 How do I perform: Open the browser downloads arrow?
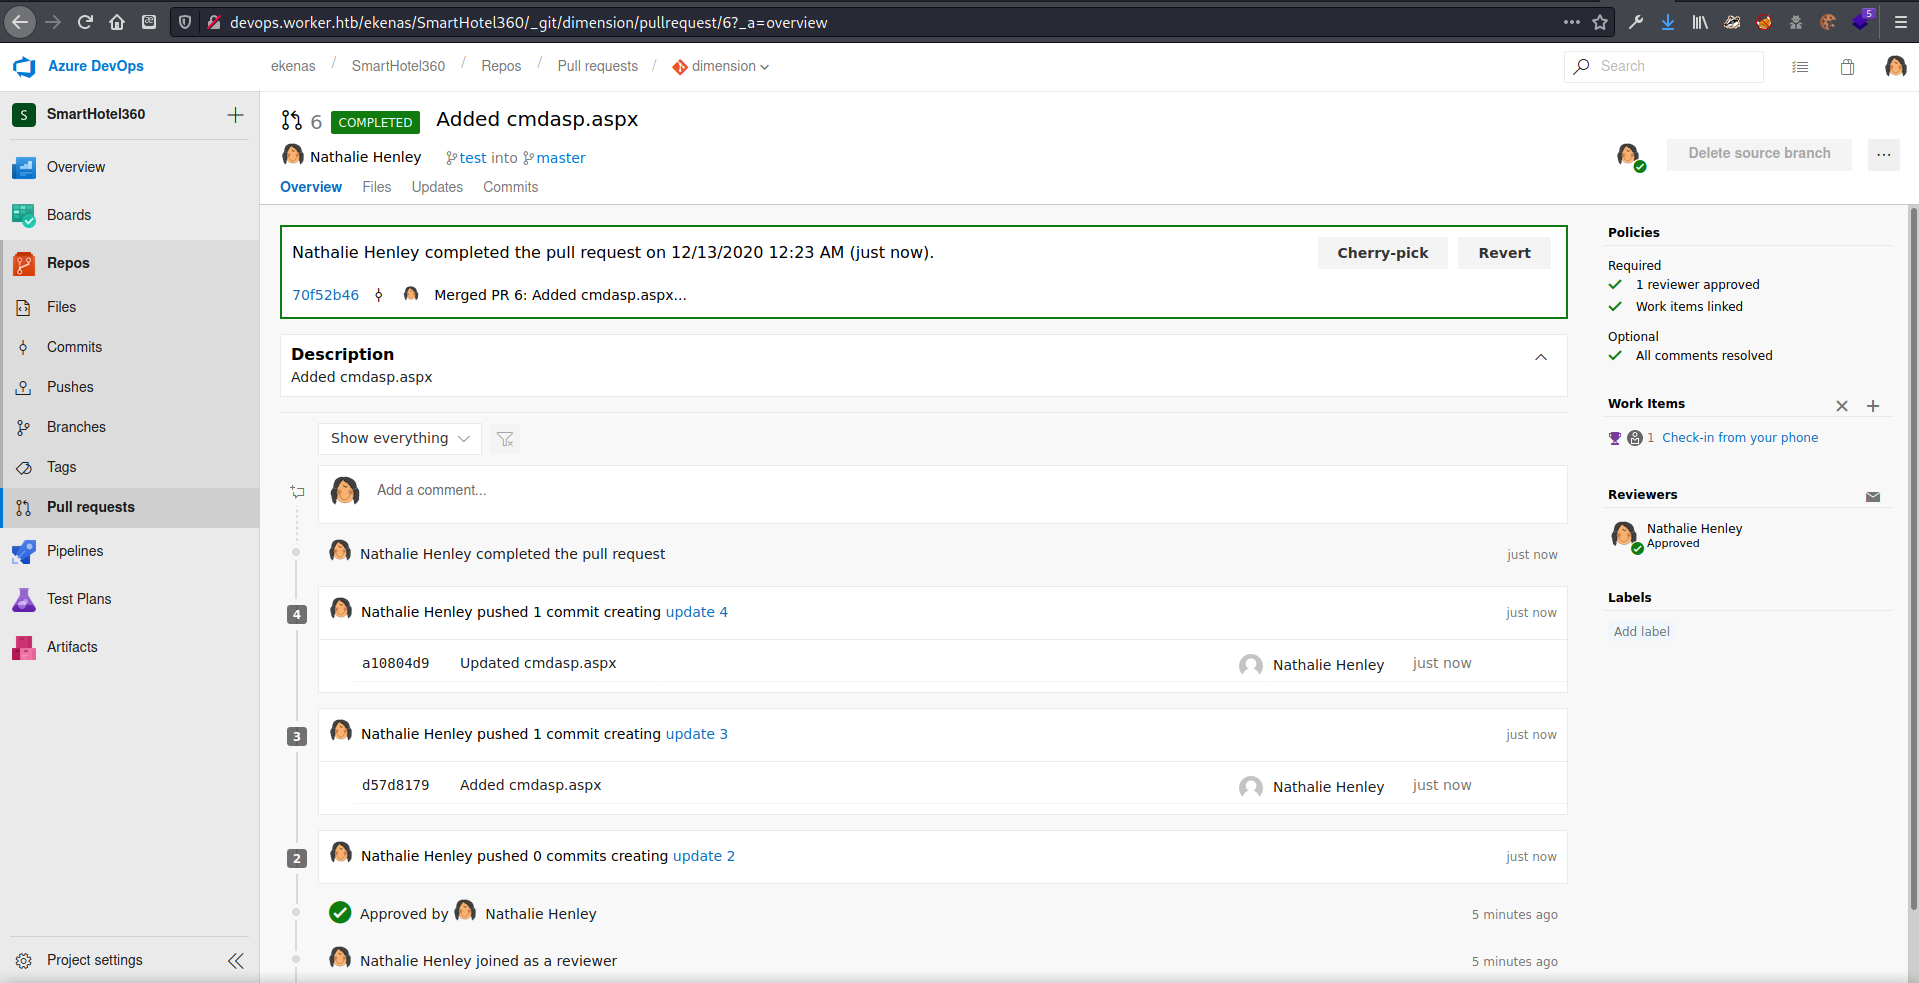[x=1668, y=22]
